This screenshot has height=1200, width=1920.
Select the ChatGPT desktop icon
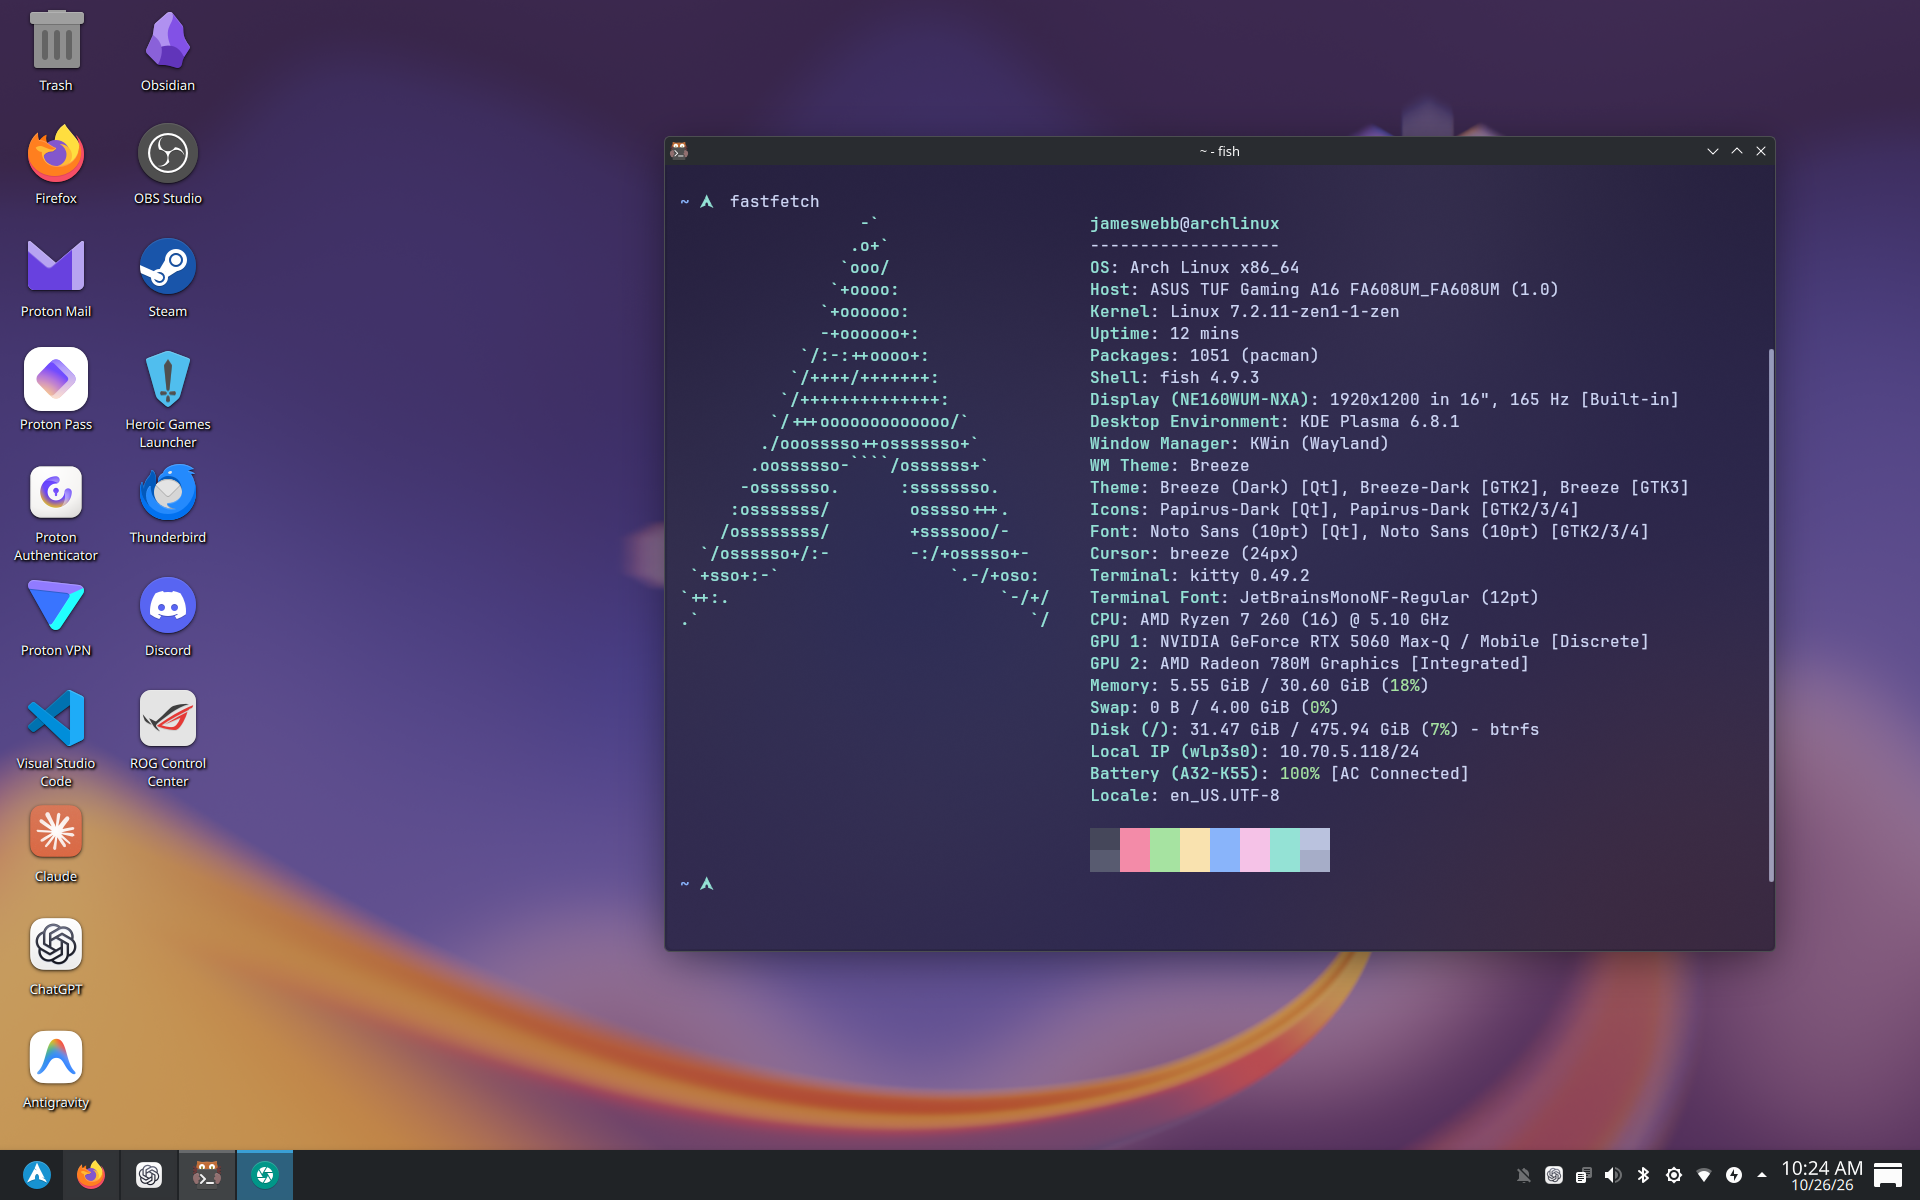coord(56,955)
